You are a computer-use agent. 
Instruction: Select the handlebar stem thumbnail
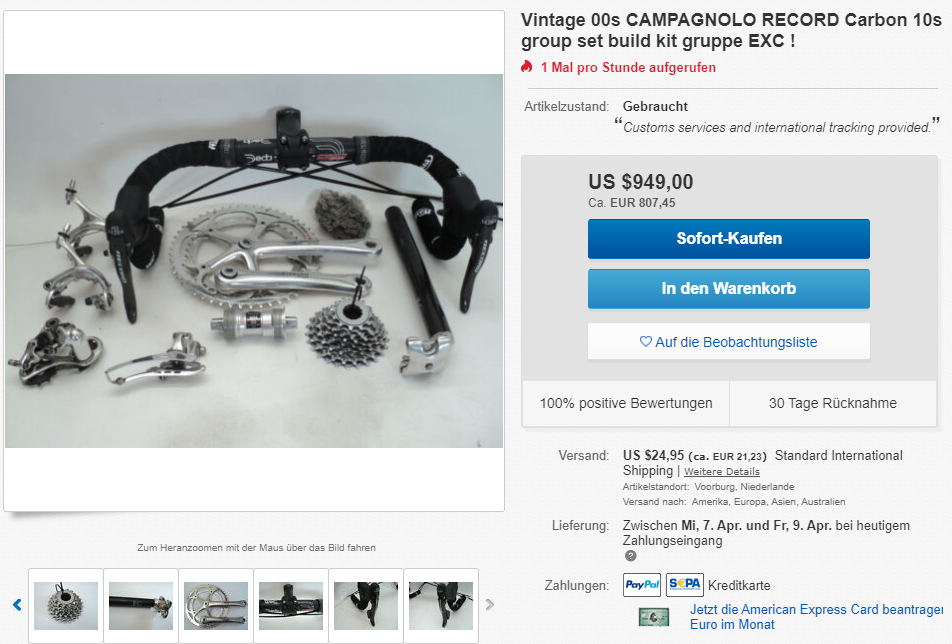point(291,606)
